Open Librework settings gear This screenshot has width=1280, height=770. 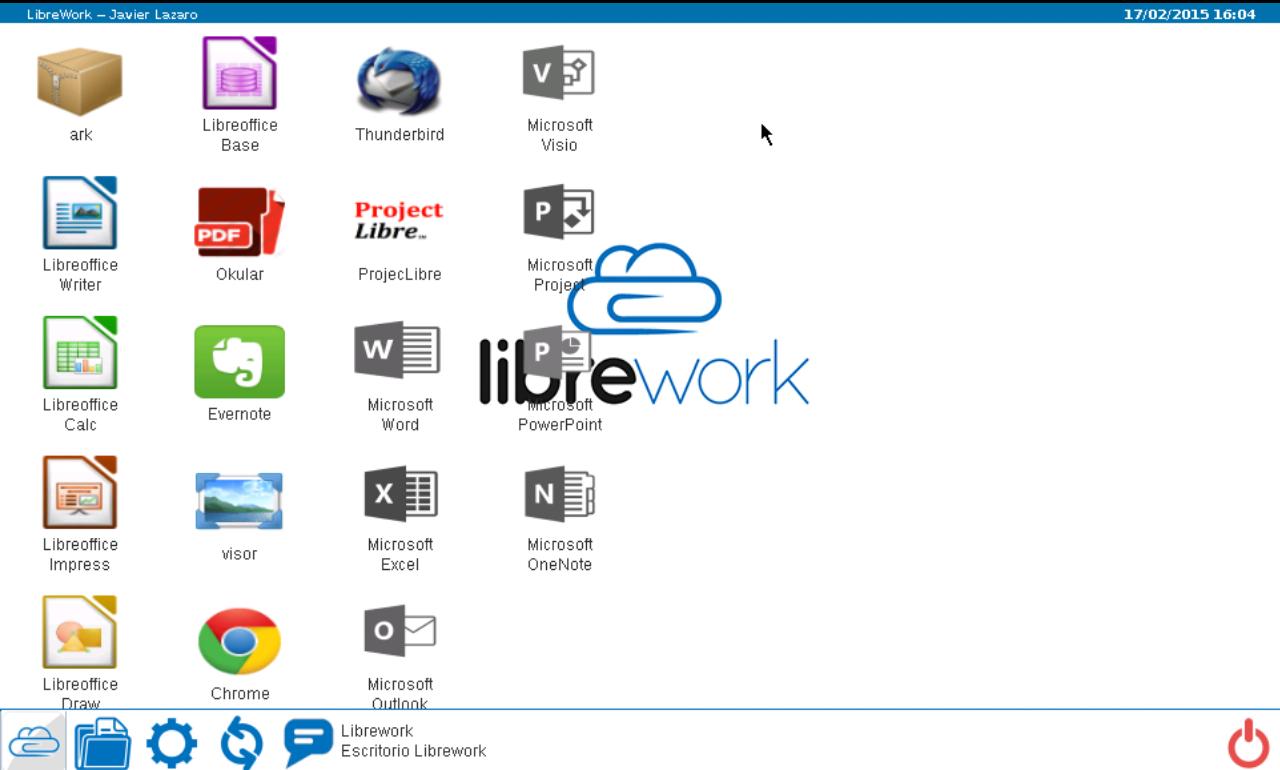pos(172,744)
